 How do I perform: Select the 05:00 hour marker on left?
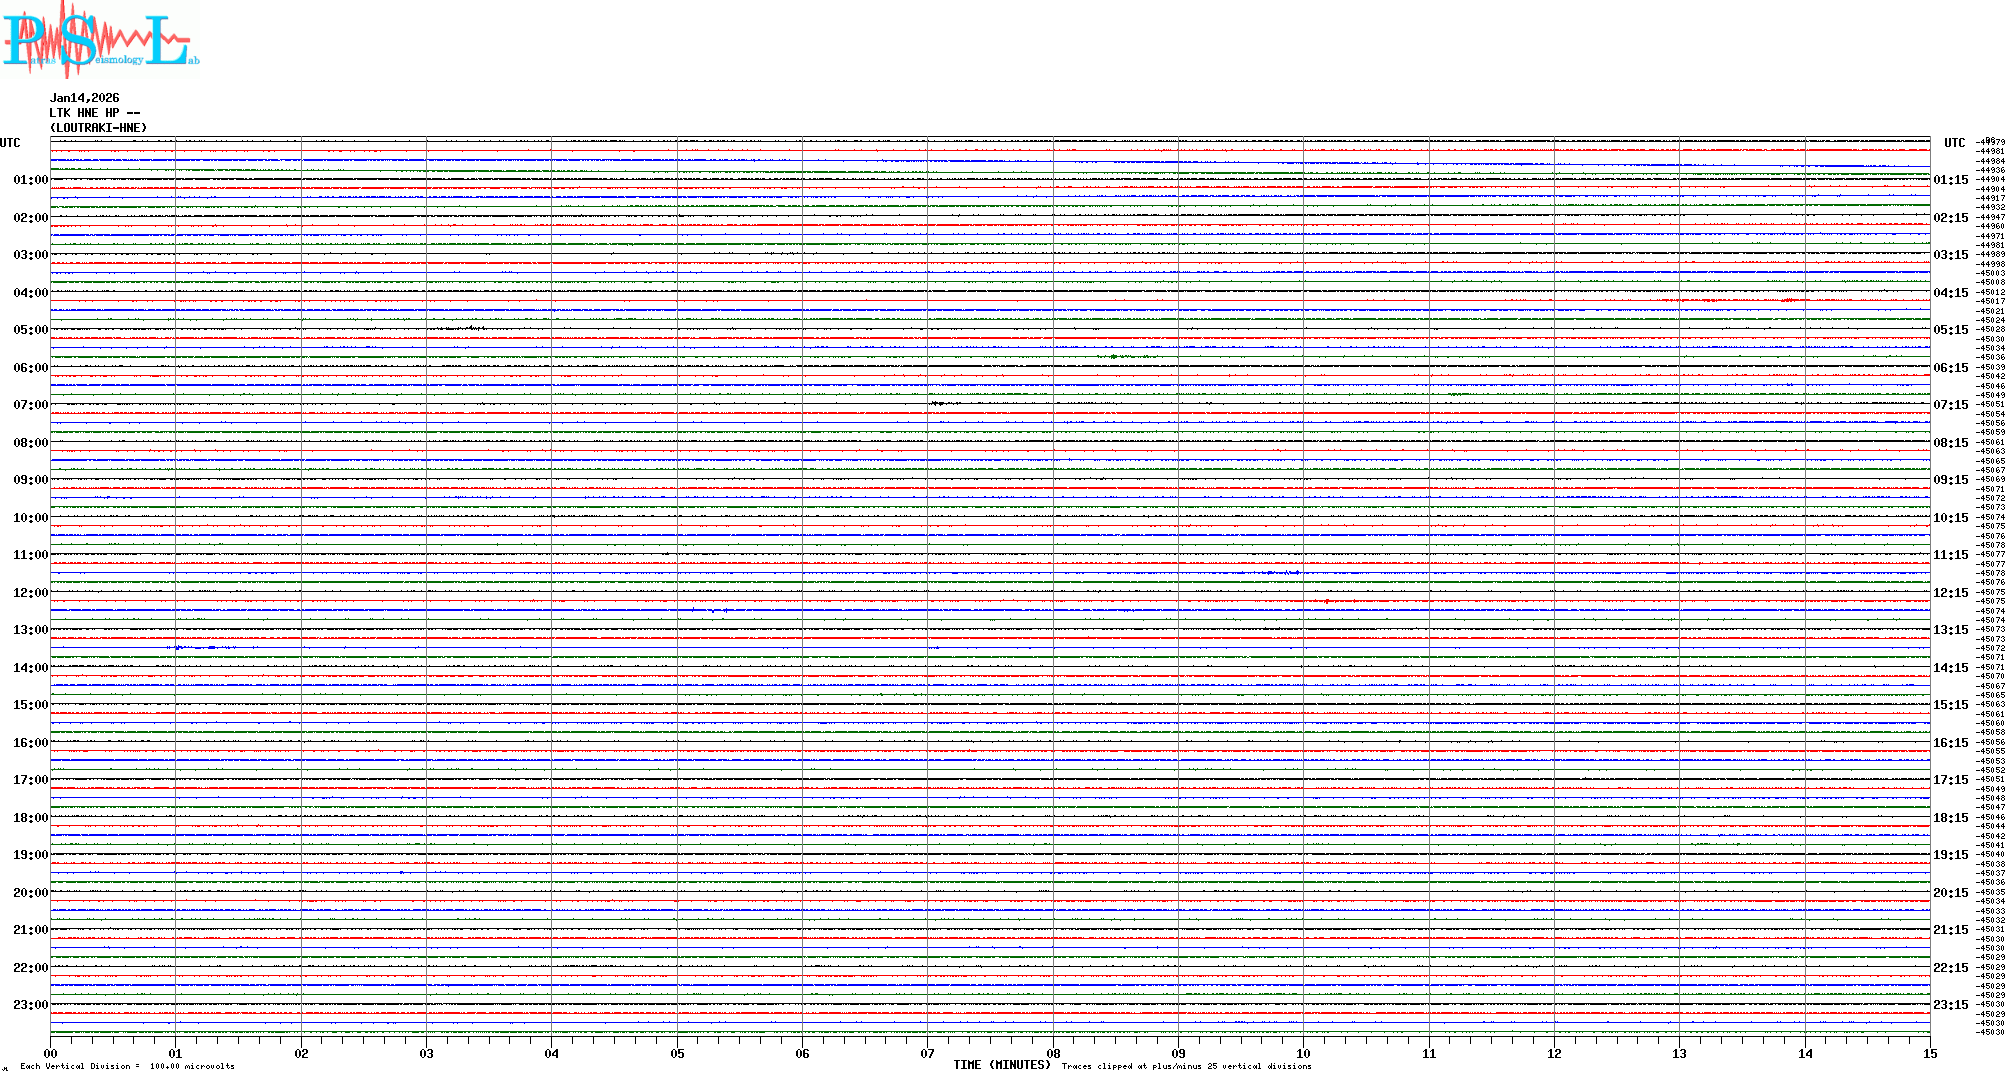[x=30, y=330]
